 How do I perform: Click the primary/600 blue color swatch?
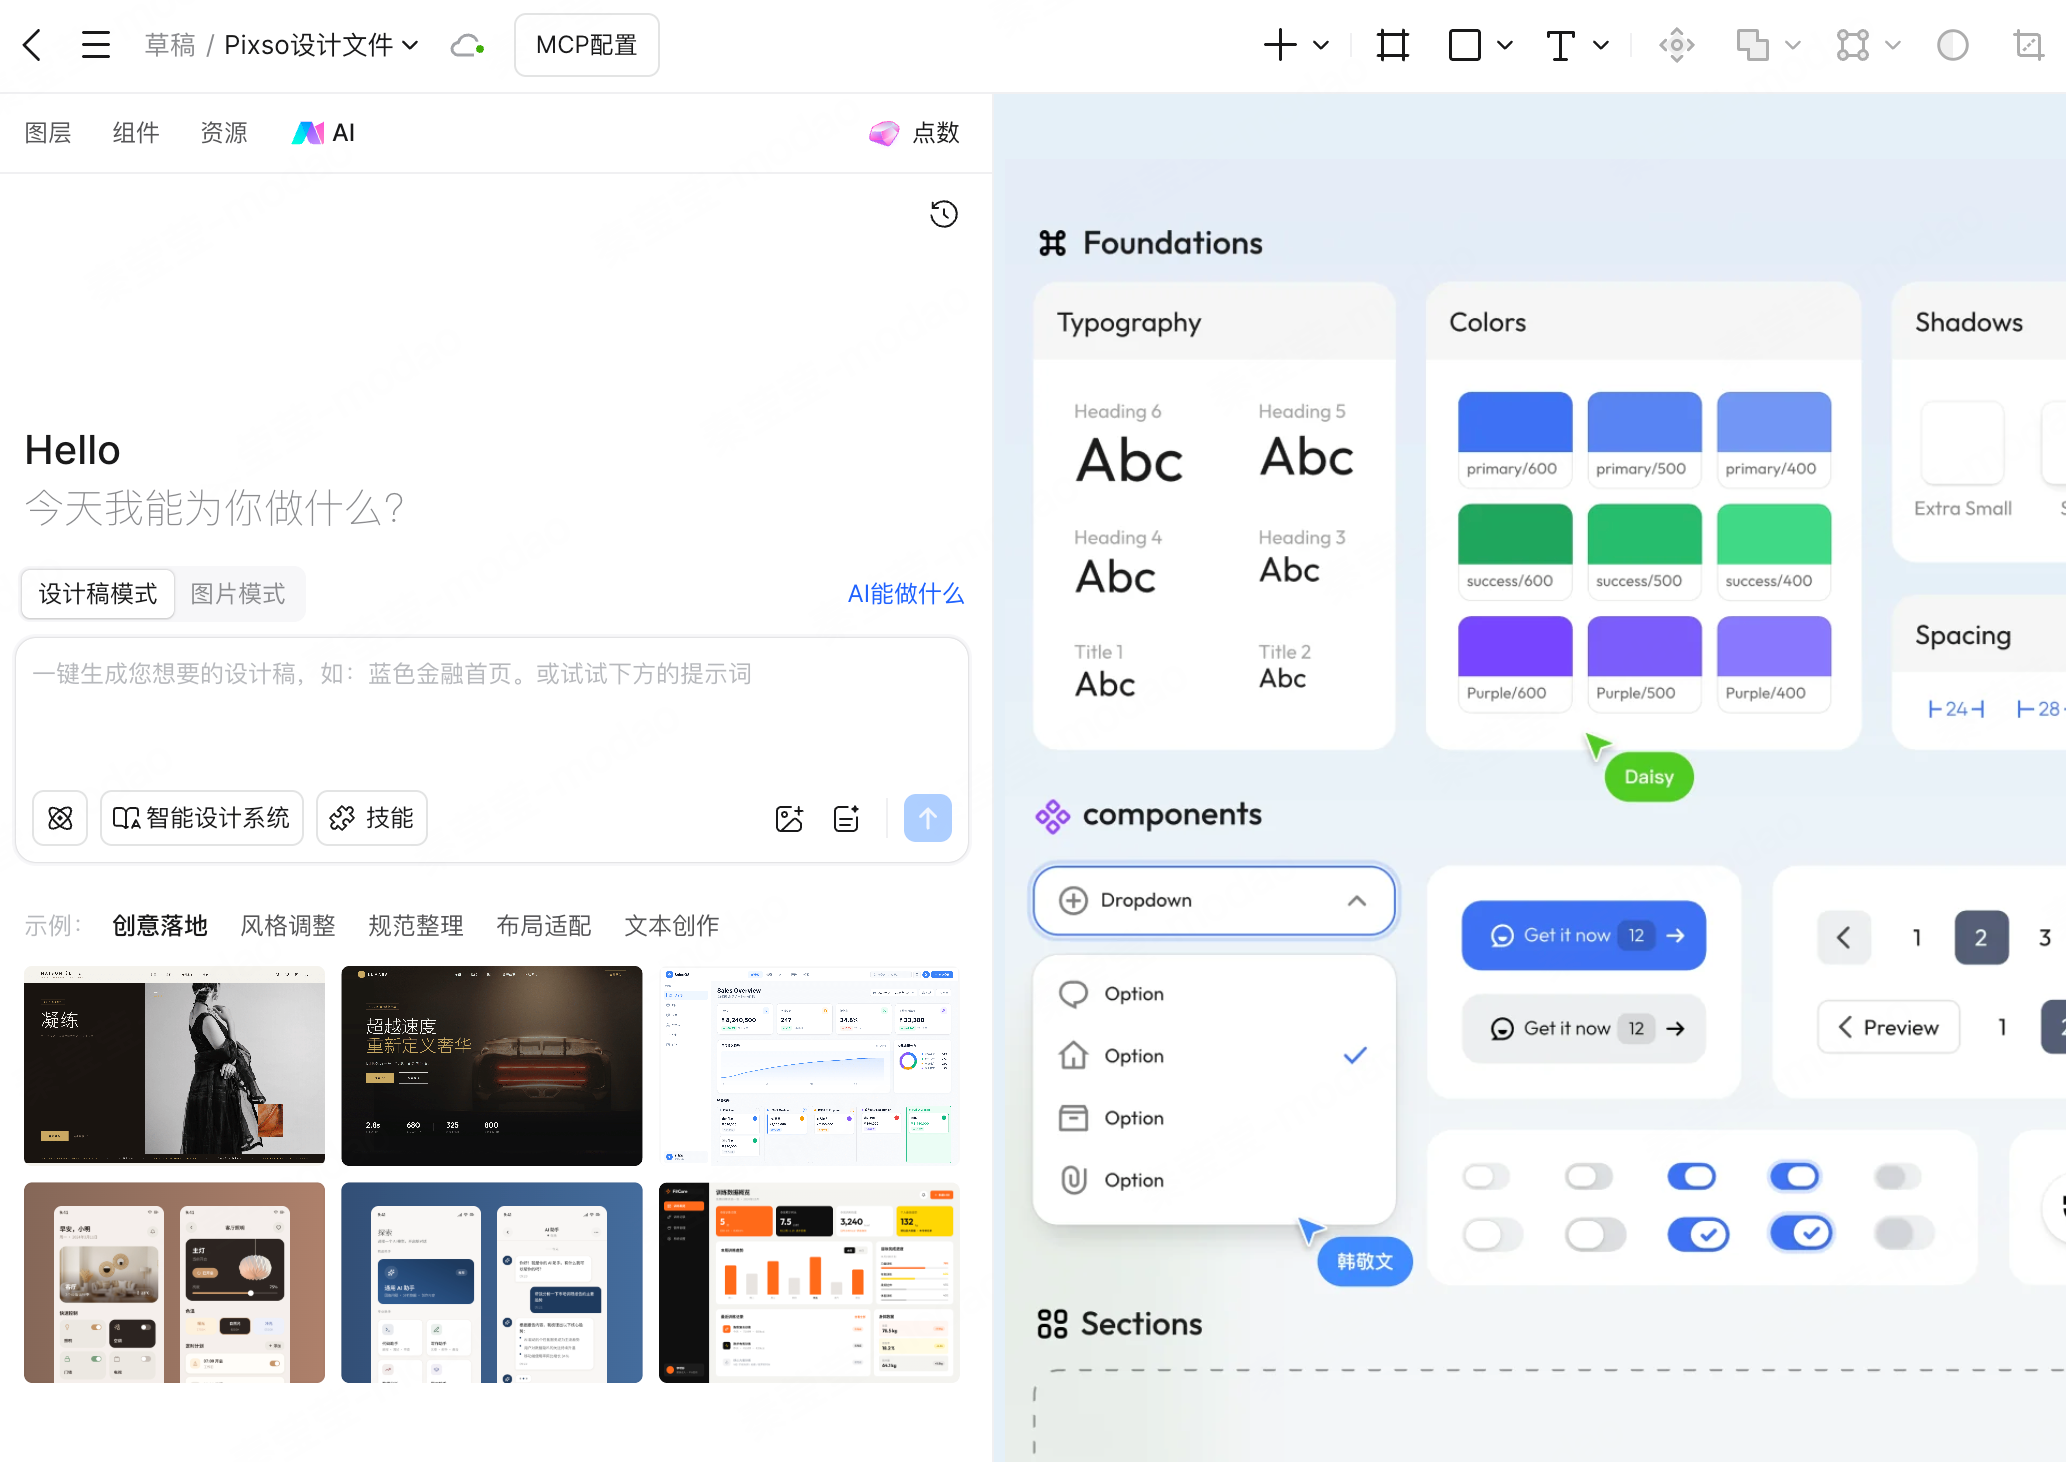(x=1515, y=422)
